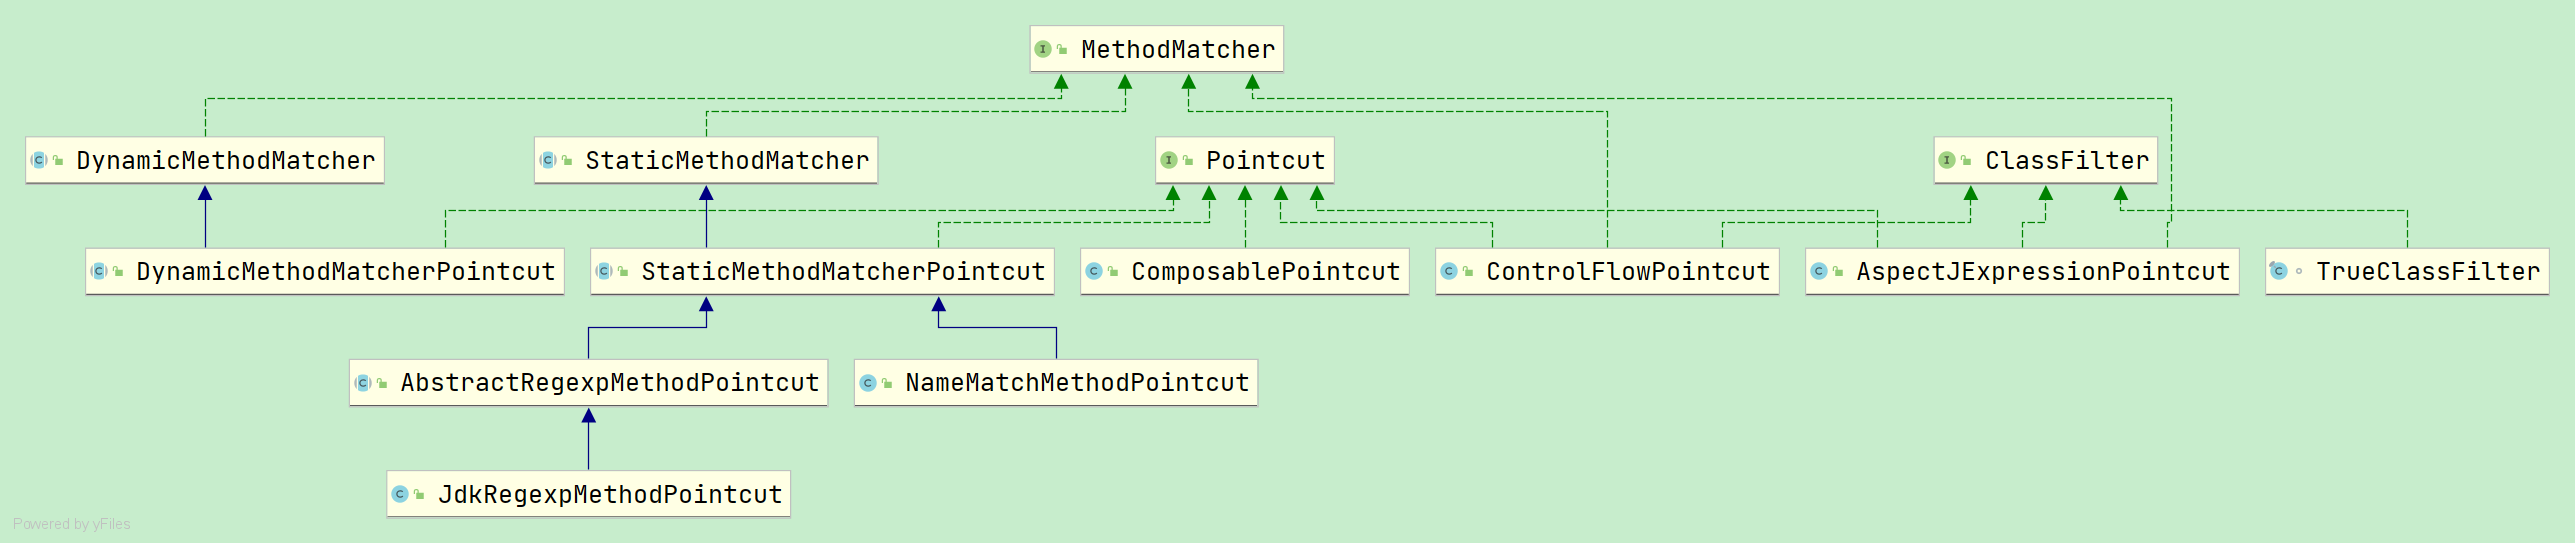The width and height of the screenshot is (2575, 543).
Task: Click the class icon next to AspectJExpressionPointcut
Action: [x=1819, y=271]
